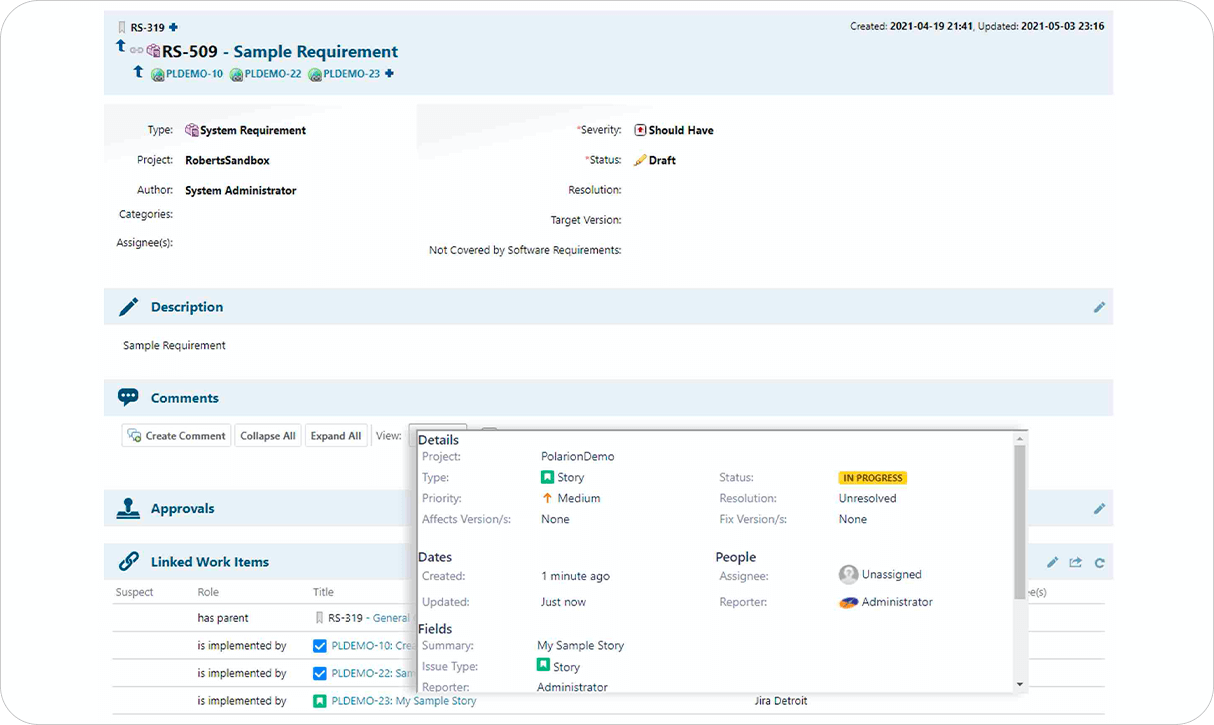
Task: Click the Issue Type Story icon in Fields
Action: pos(543,665)
